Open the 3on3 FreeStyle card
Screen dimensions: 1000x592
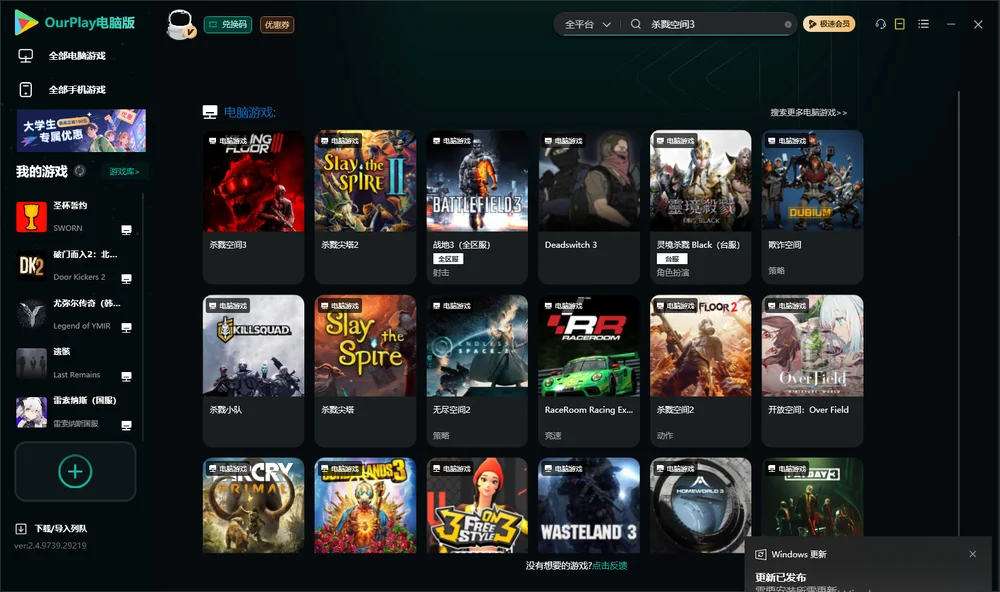click(477, 505)
